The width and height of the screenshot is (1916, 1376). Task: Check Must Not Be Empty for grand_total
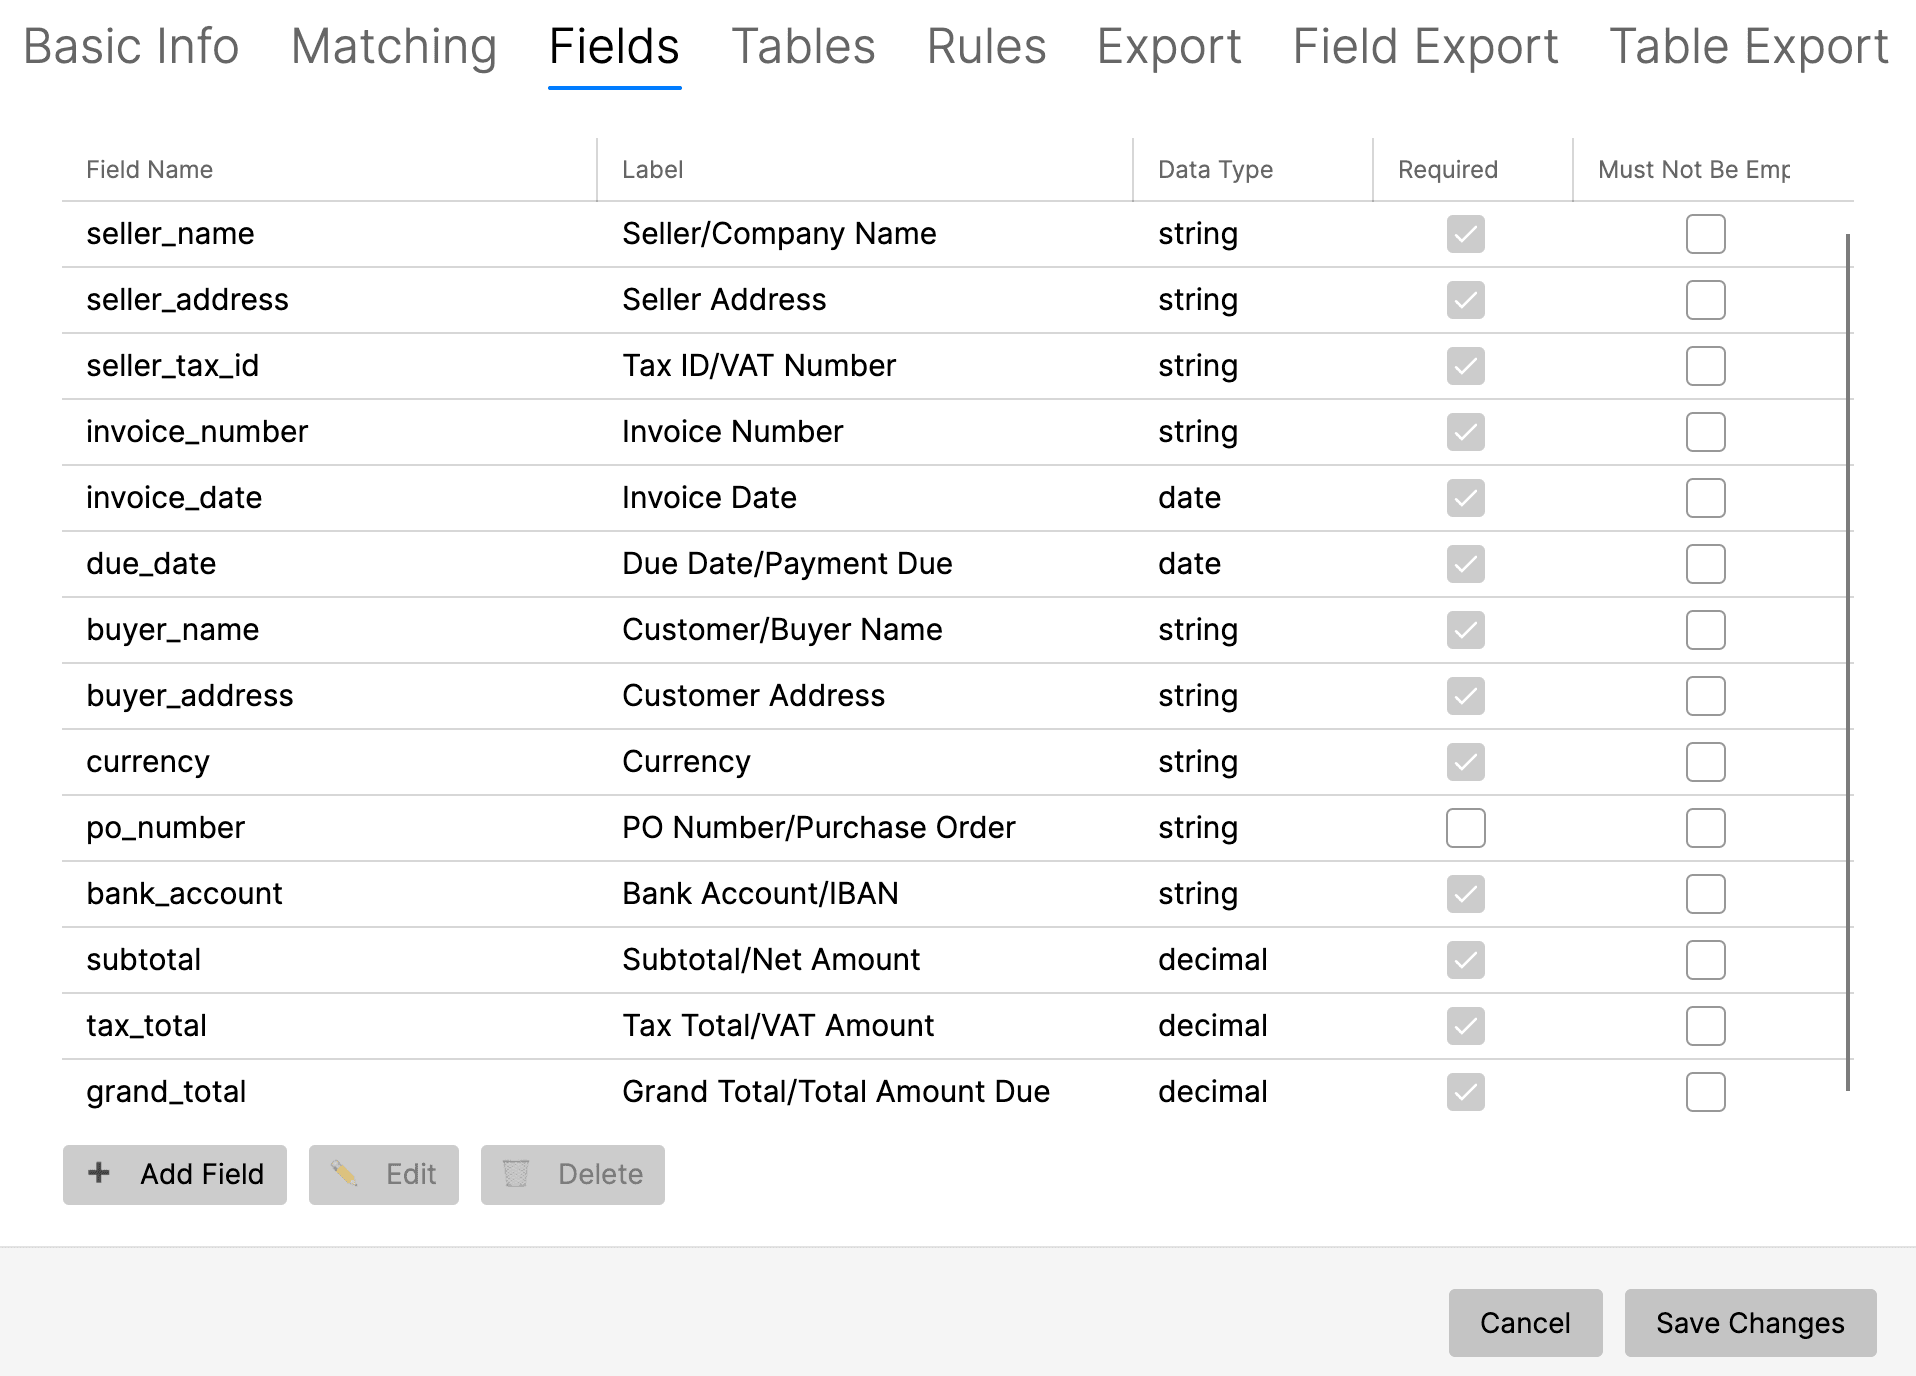(1705, 1091)
